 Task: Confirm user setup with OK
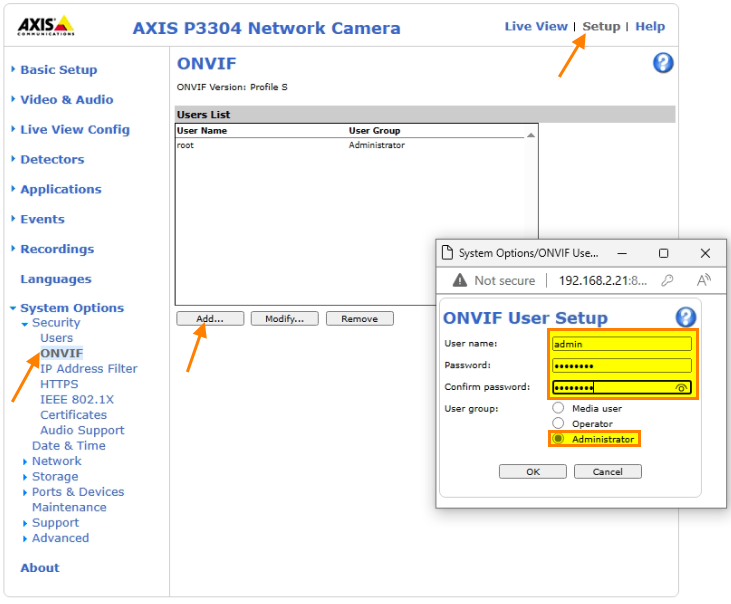(533, 471)
